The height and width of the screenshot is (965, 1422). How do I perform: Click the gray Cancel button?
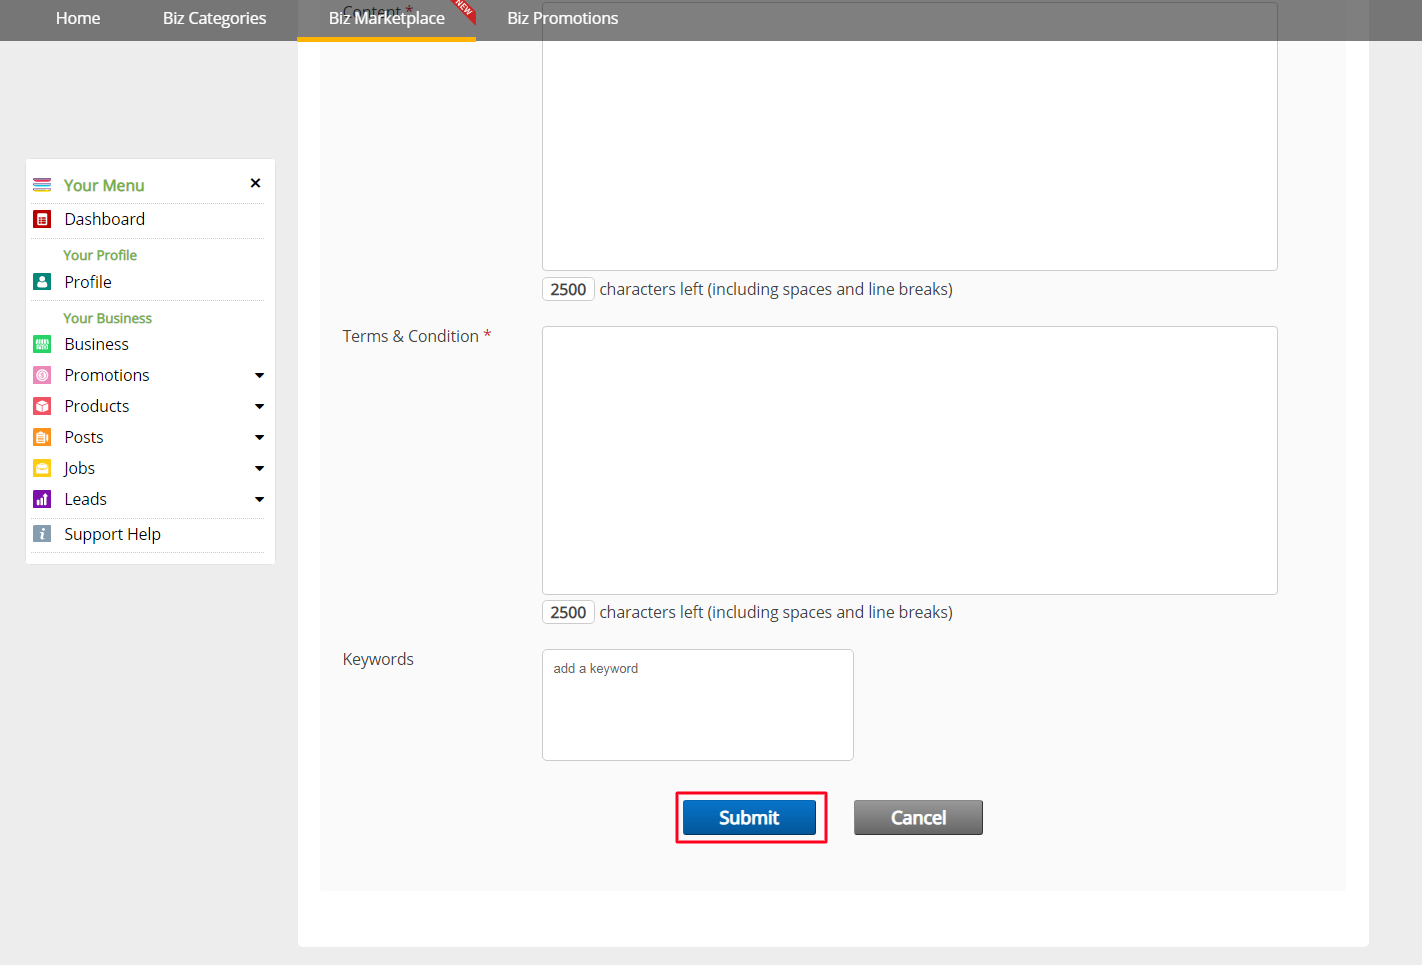918,817
